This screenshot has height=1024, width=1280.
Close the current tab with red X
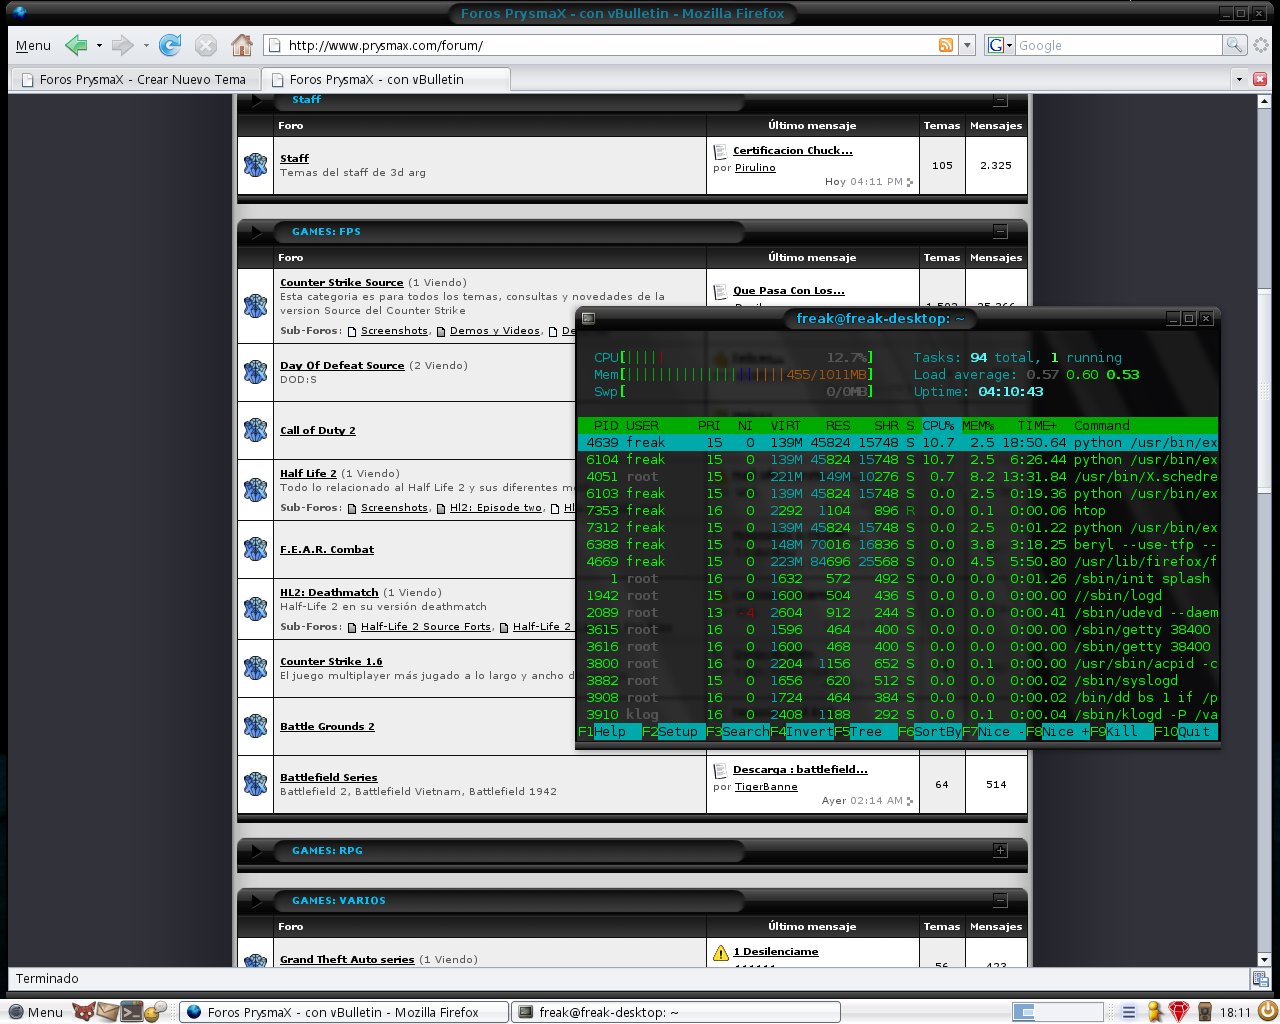[1260, 79]
